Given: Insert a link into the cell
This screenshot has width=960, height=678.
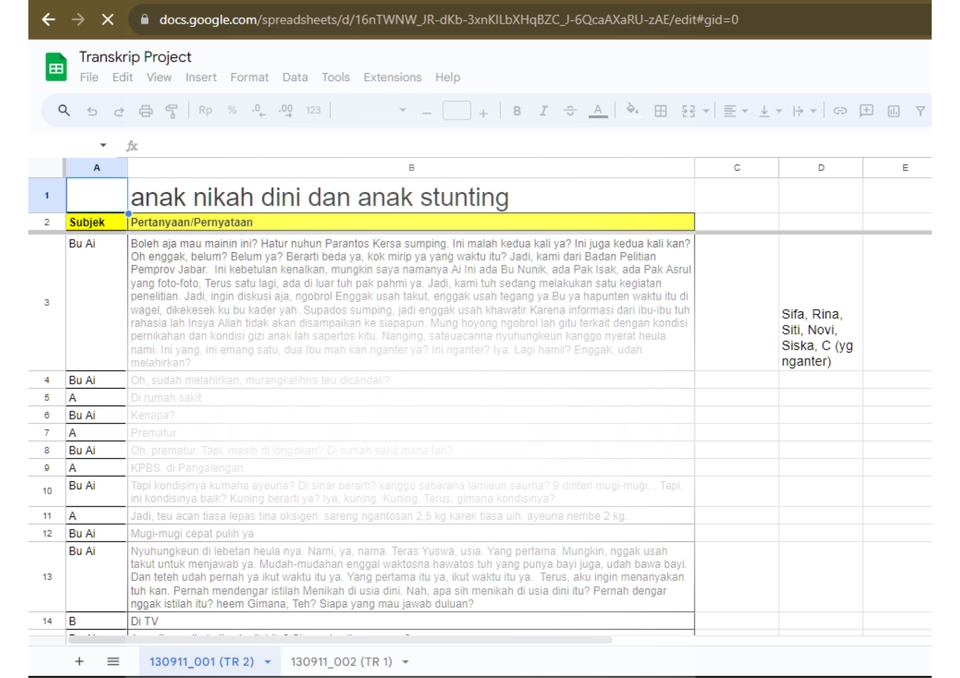Looking at the screenshot, I should 840,110.
